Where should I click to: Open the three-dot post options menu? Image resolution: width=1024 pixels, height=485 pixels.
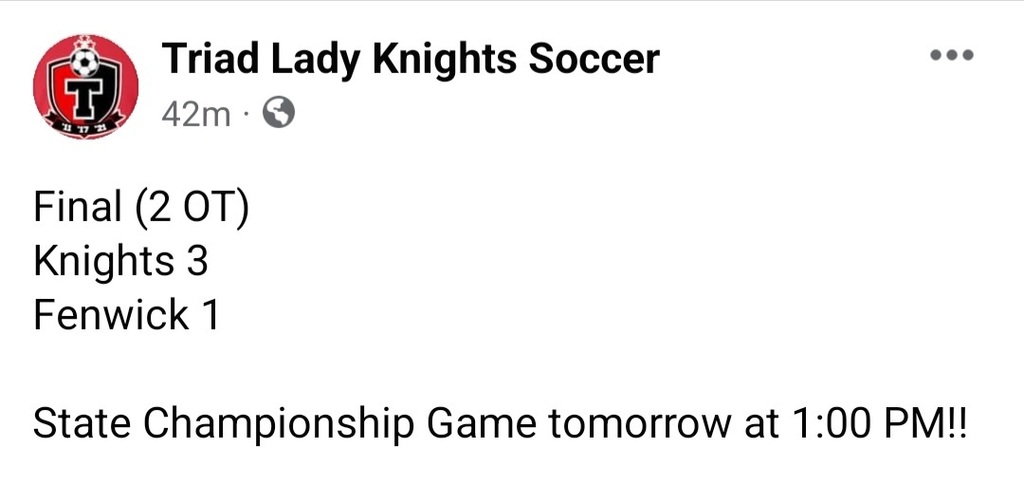(x=952, y=55)
